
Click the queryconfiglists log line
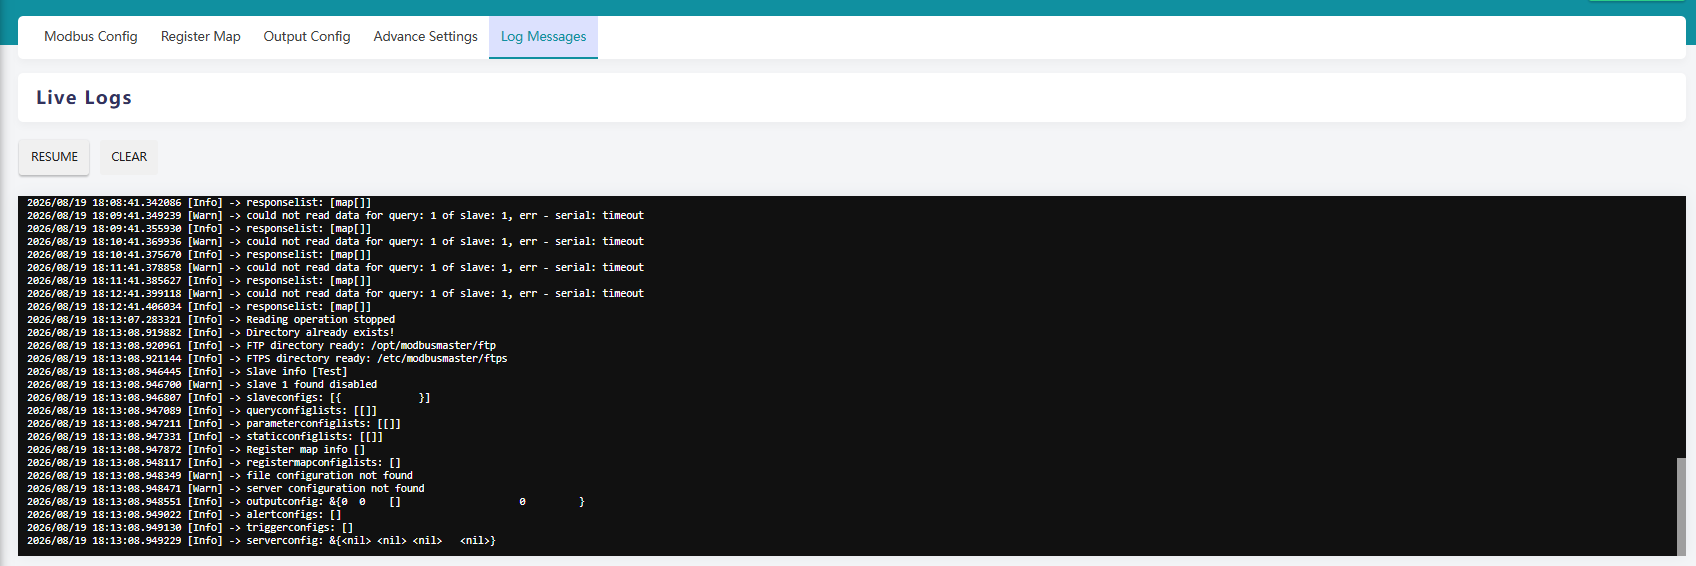click(x=202, y=411)
